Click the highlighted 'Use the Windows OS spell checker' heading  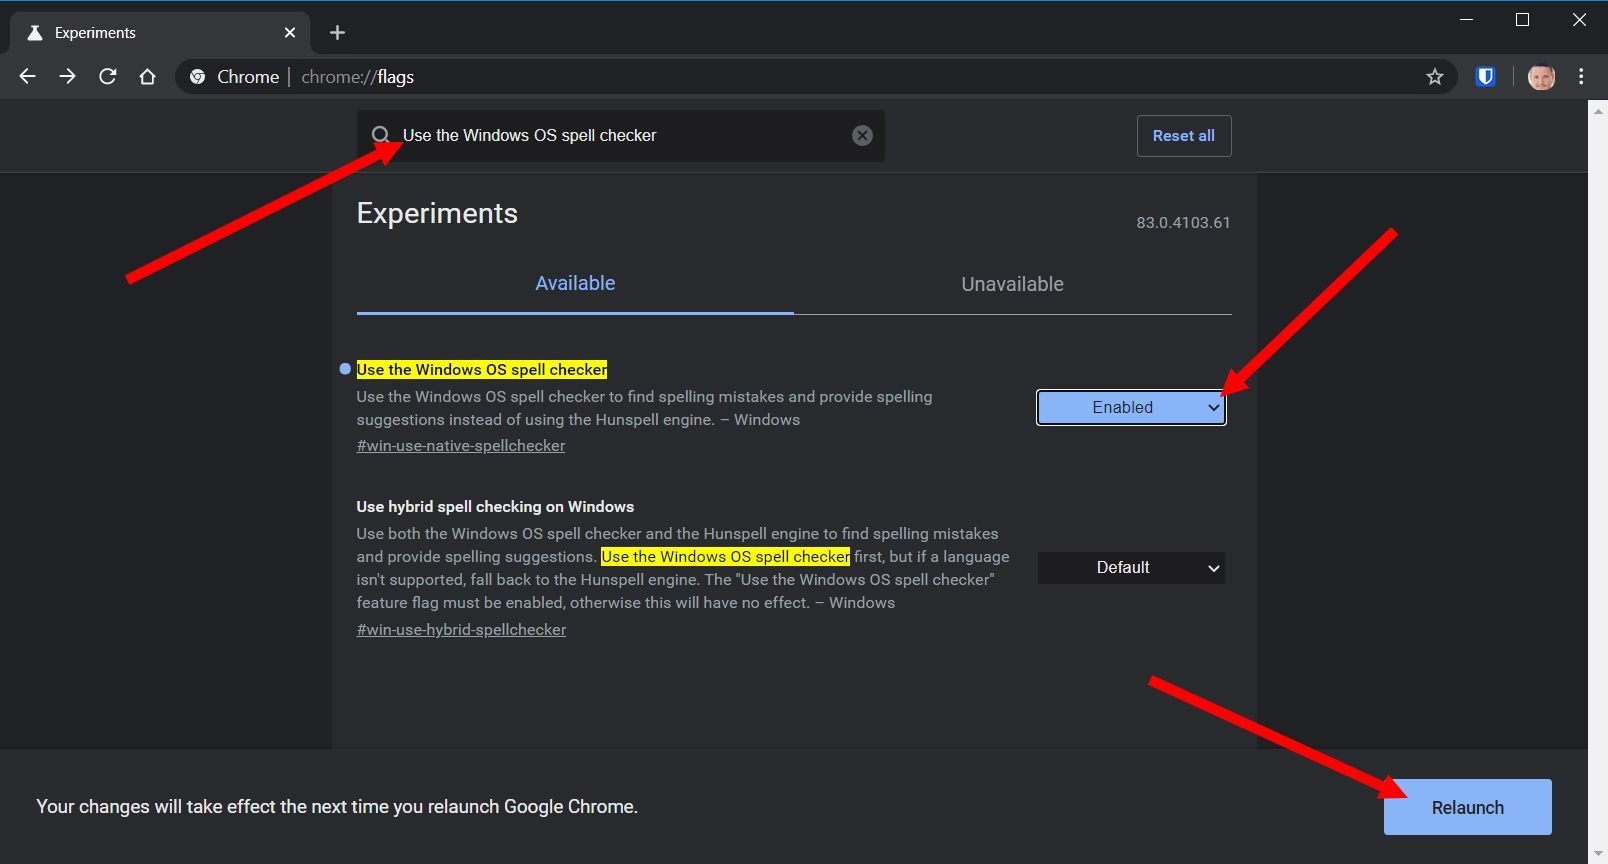pos(482,370)
